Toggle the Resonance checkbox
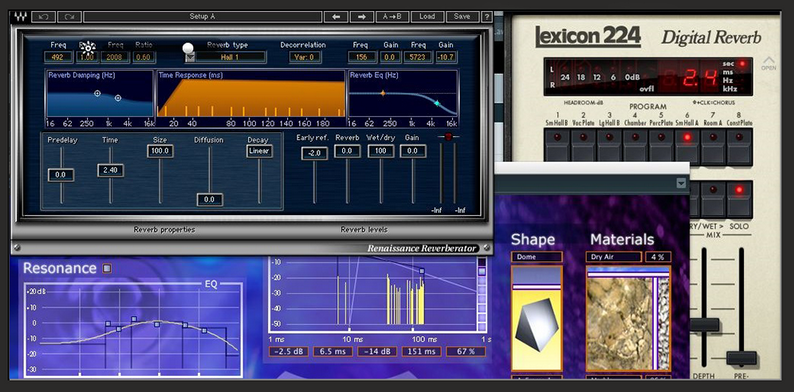794x392 pixels. [107, 268]
